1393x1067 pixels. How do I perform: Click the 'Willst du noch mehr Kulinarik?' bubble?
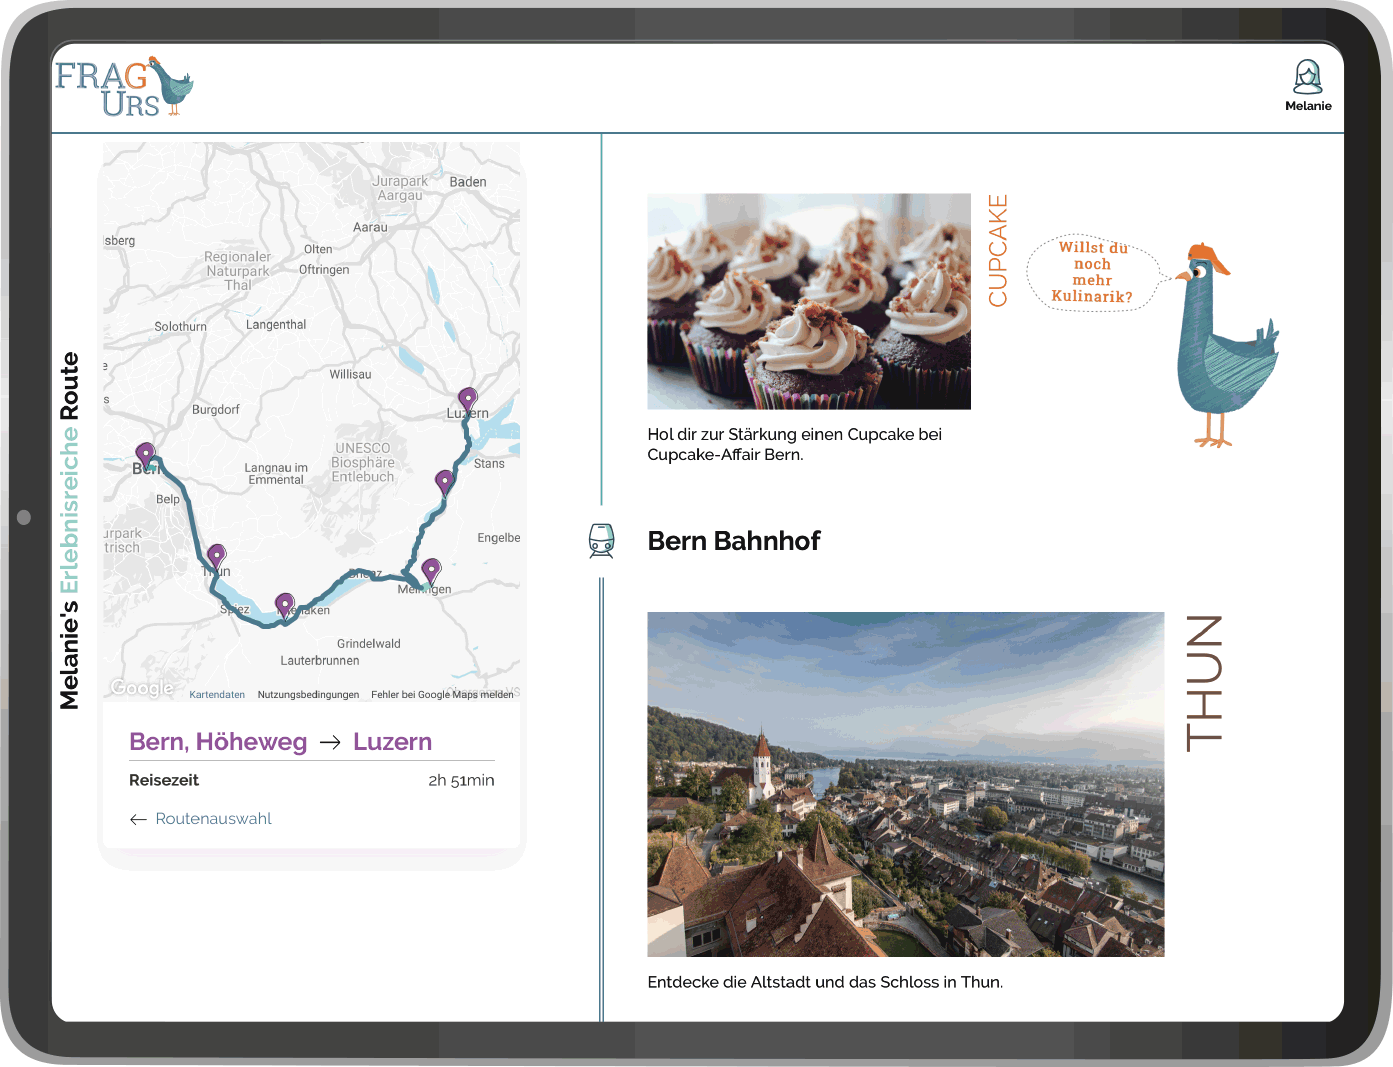pos(1092,272)
